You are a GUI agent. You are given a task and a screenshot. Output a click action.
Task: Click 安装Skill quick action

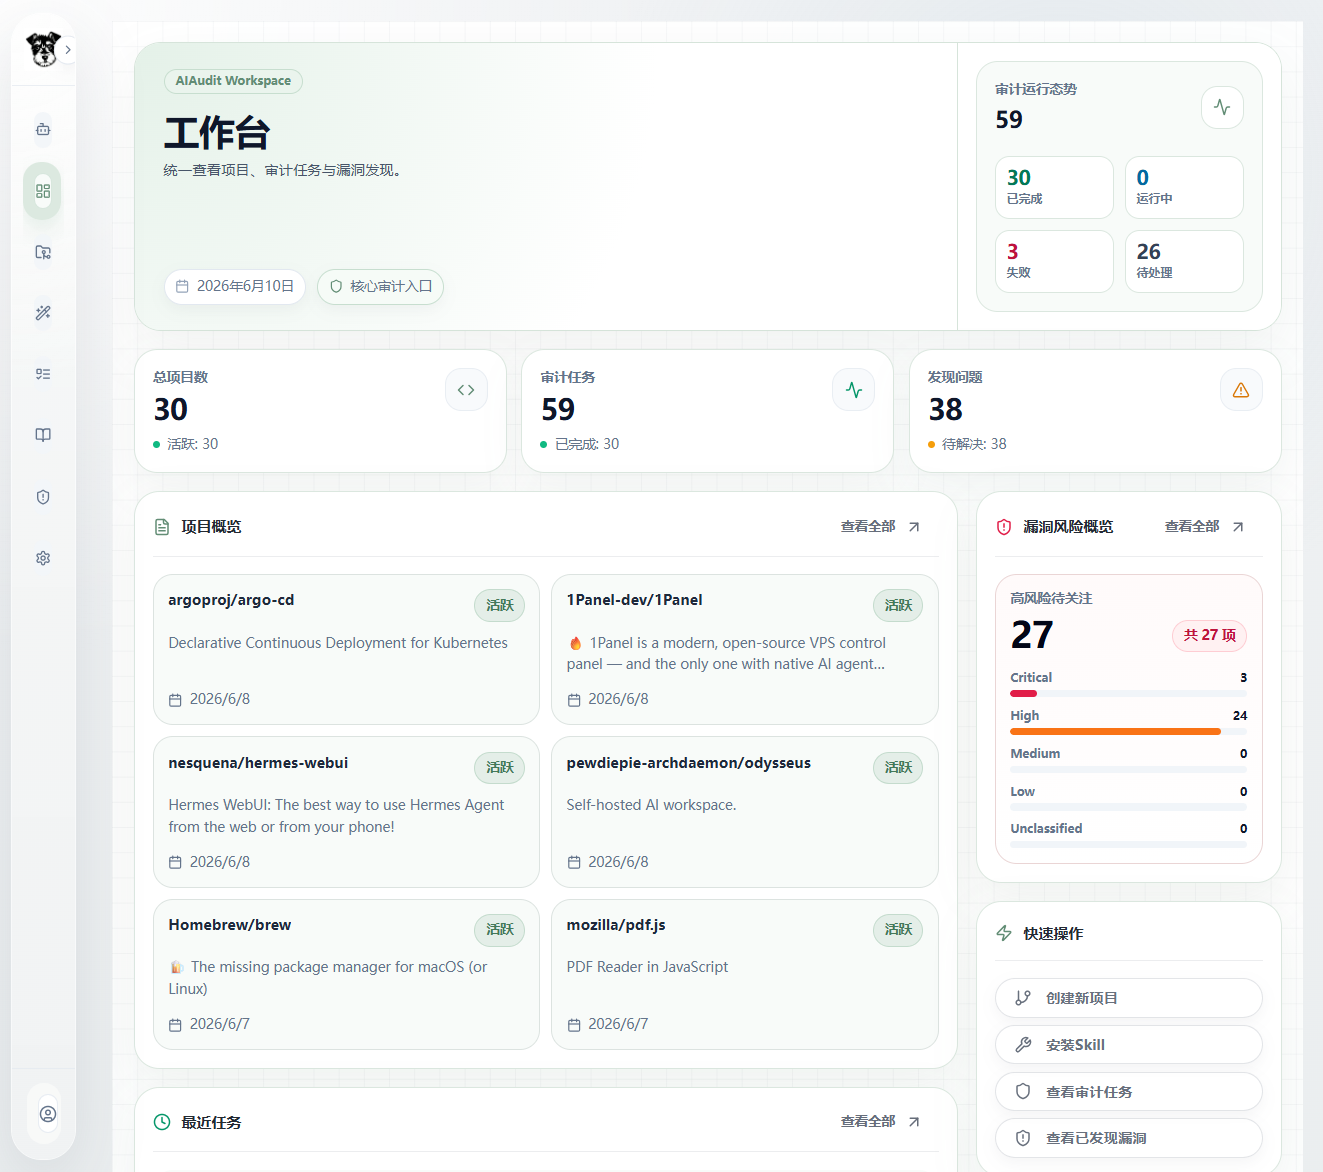[x=1128, y=1045]
